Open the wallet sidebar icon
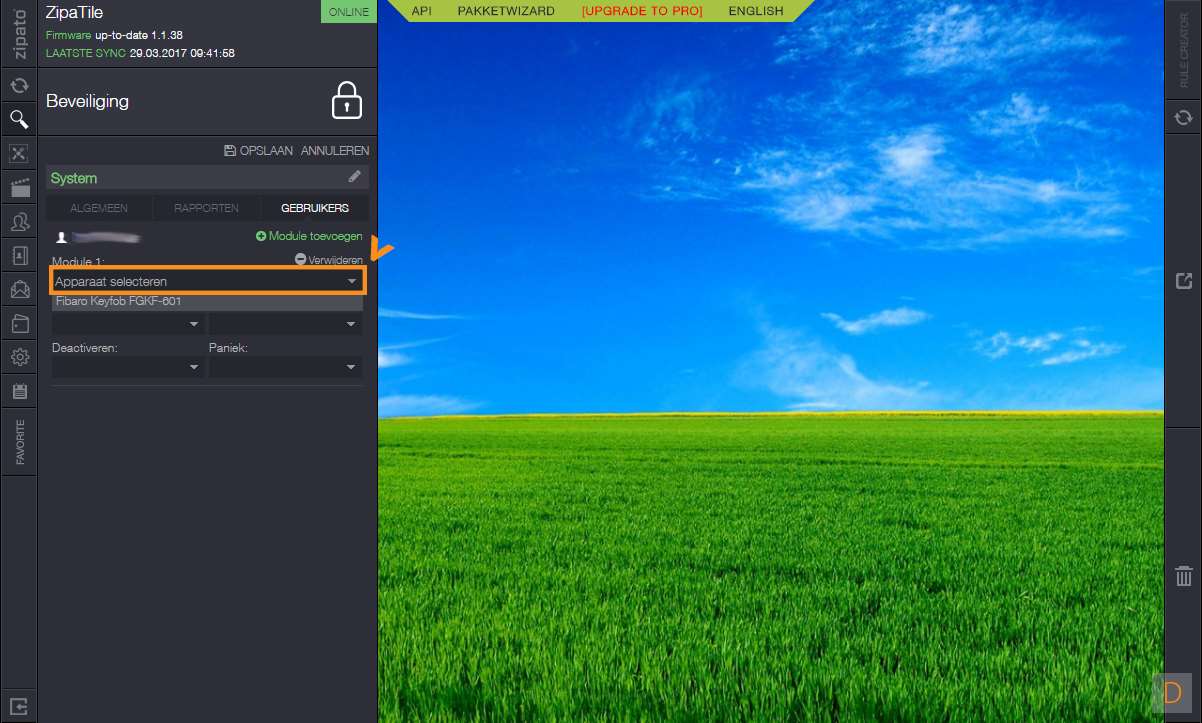This screenshot has height=723, width=1202. pyautogui.click(x=18, y=323)
